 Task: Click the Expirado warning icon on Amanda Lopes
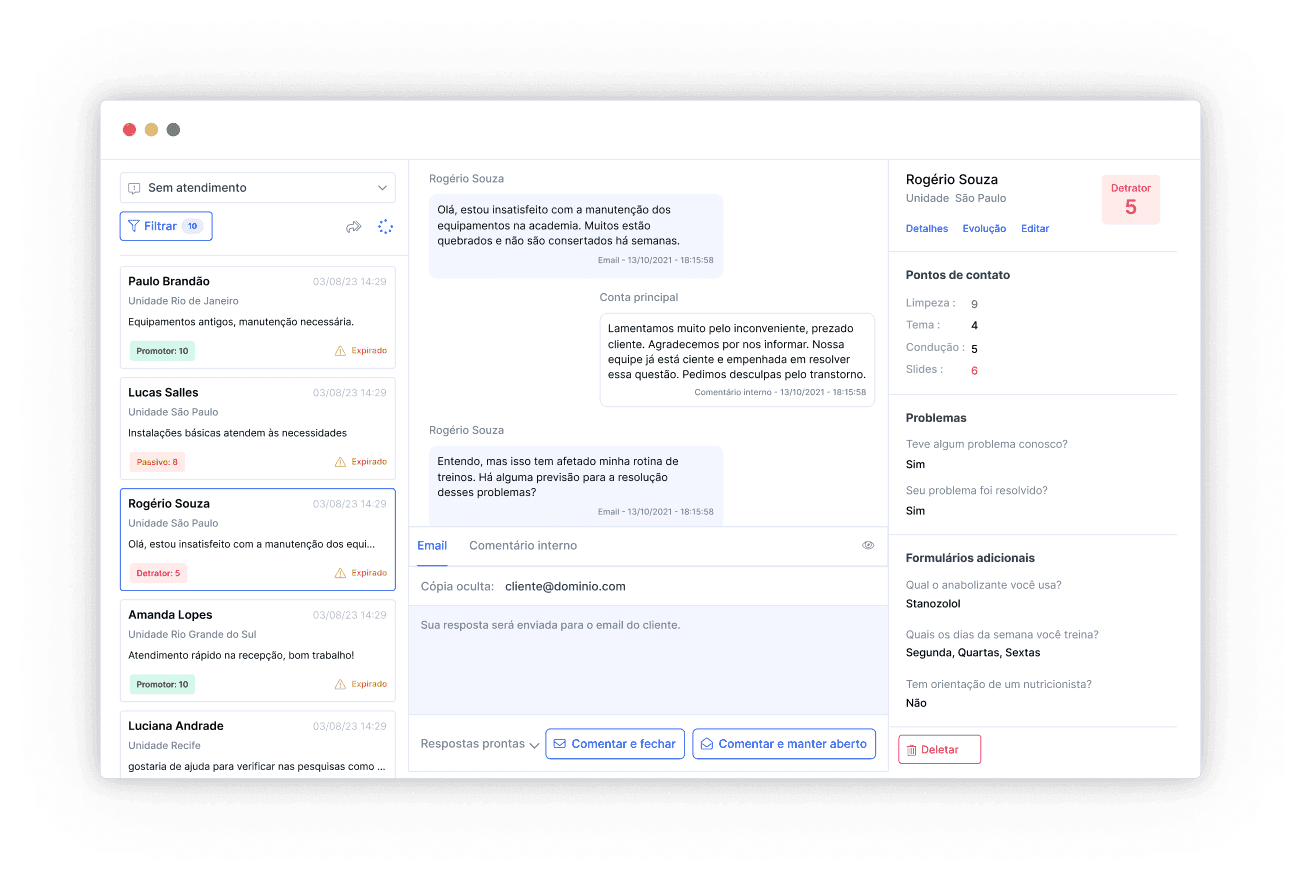point(340,684)
